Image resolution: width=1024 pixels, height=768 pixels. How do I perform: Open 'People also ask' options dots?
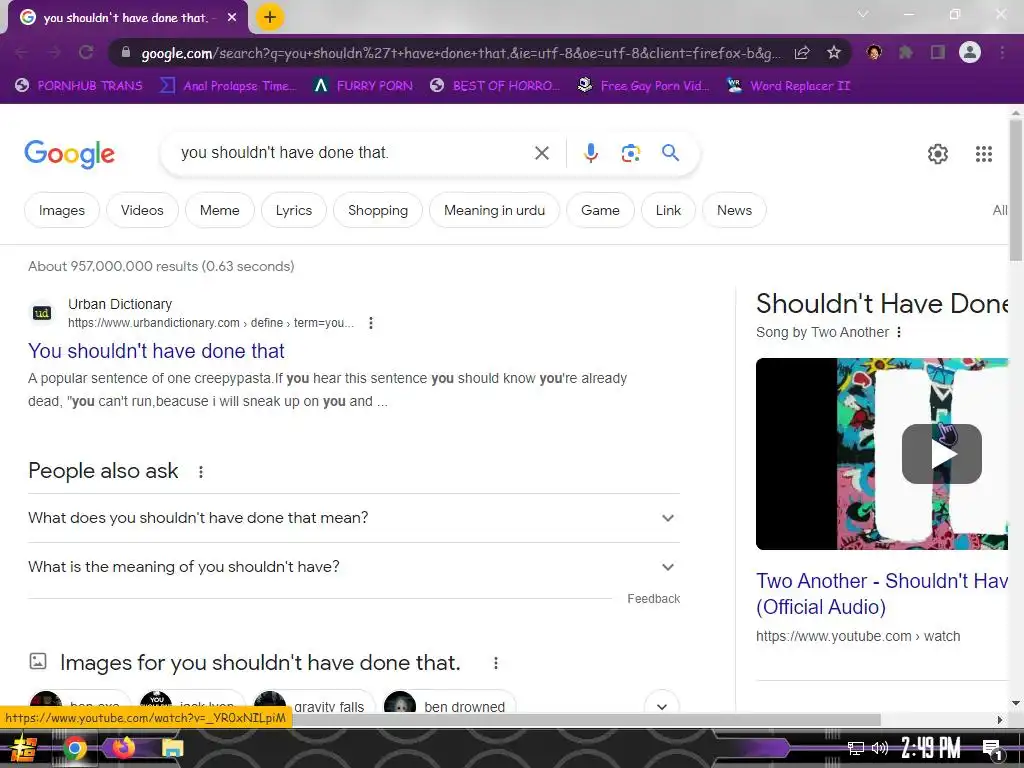pos(200,472)
